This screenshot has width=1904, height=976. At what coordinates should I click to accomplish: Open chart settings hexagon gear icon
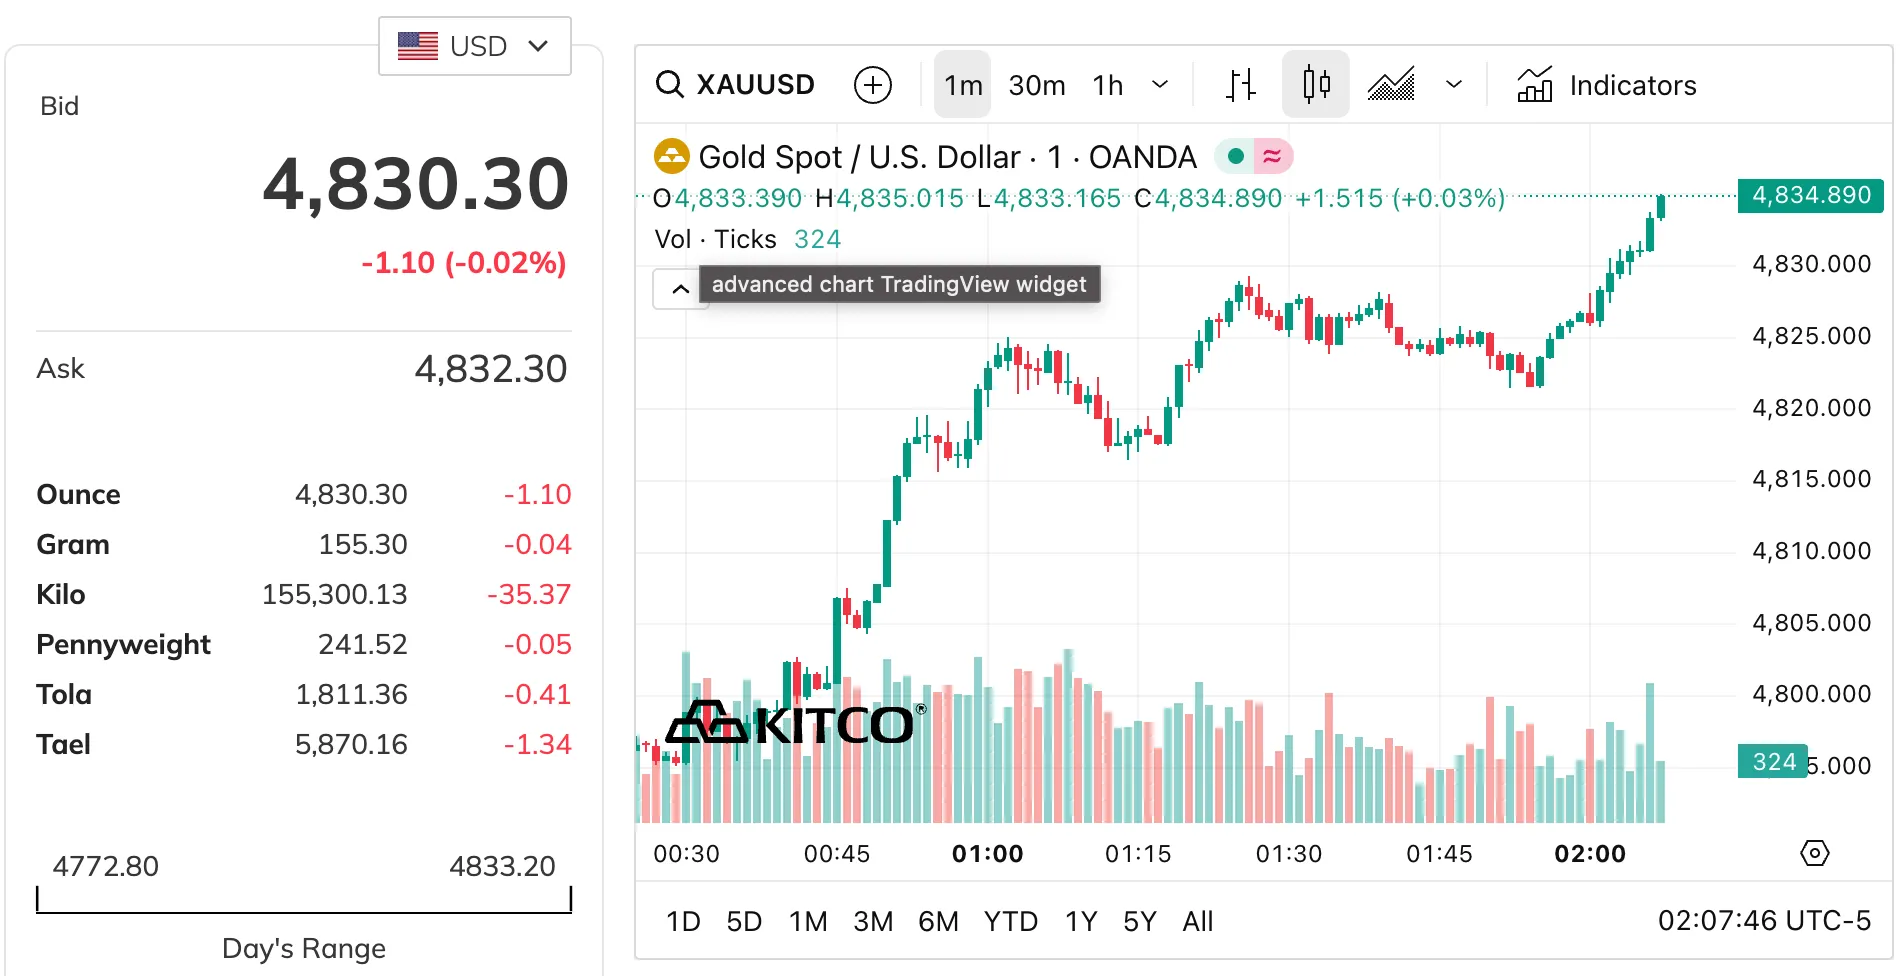coord(1814,853)
